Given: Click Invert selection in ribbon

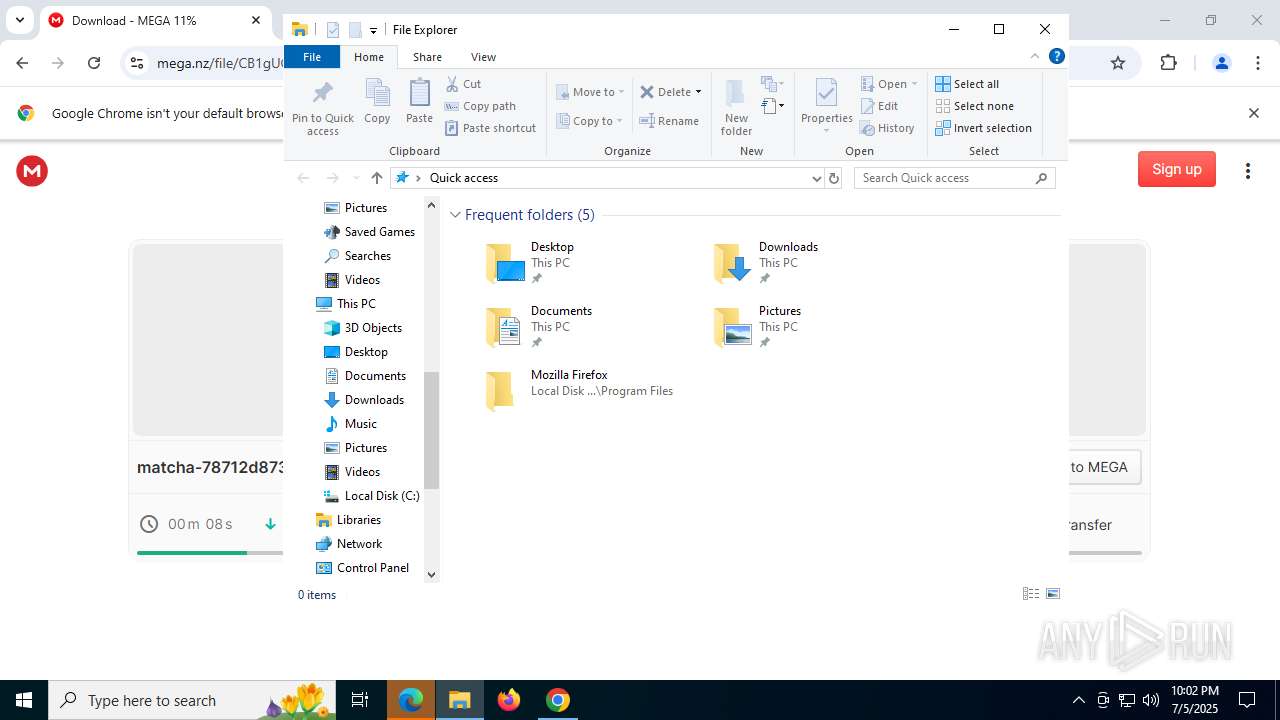Looking at the screenshot, I should point(983,128).
